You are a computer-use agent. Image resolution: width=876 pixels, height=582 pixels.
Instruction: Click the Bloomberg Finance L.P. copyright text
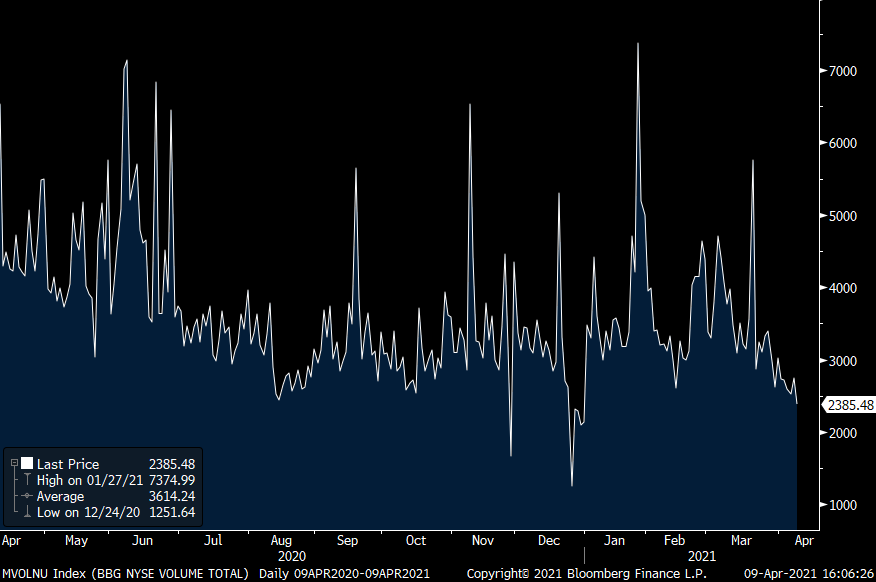point(587,574)
